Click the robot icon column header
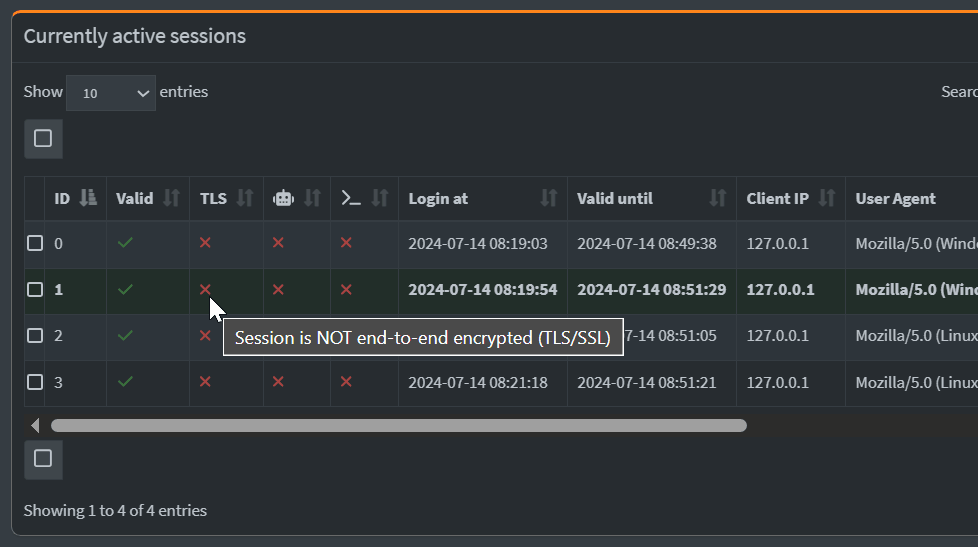Viewport: 978px width, 547px height. [x=297, y=198]
